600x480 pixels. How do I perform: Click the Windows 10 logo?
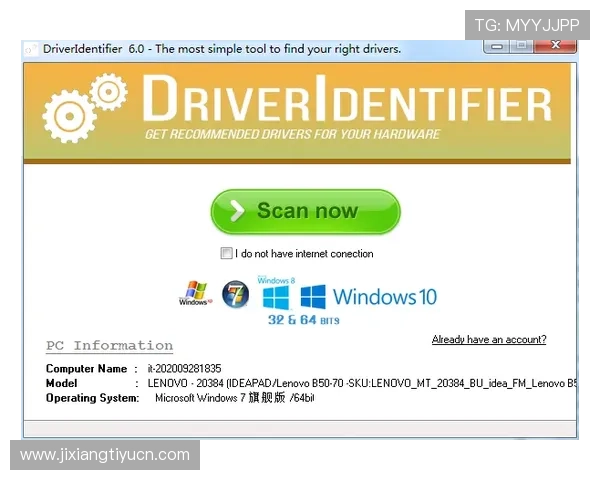point(369,297)
